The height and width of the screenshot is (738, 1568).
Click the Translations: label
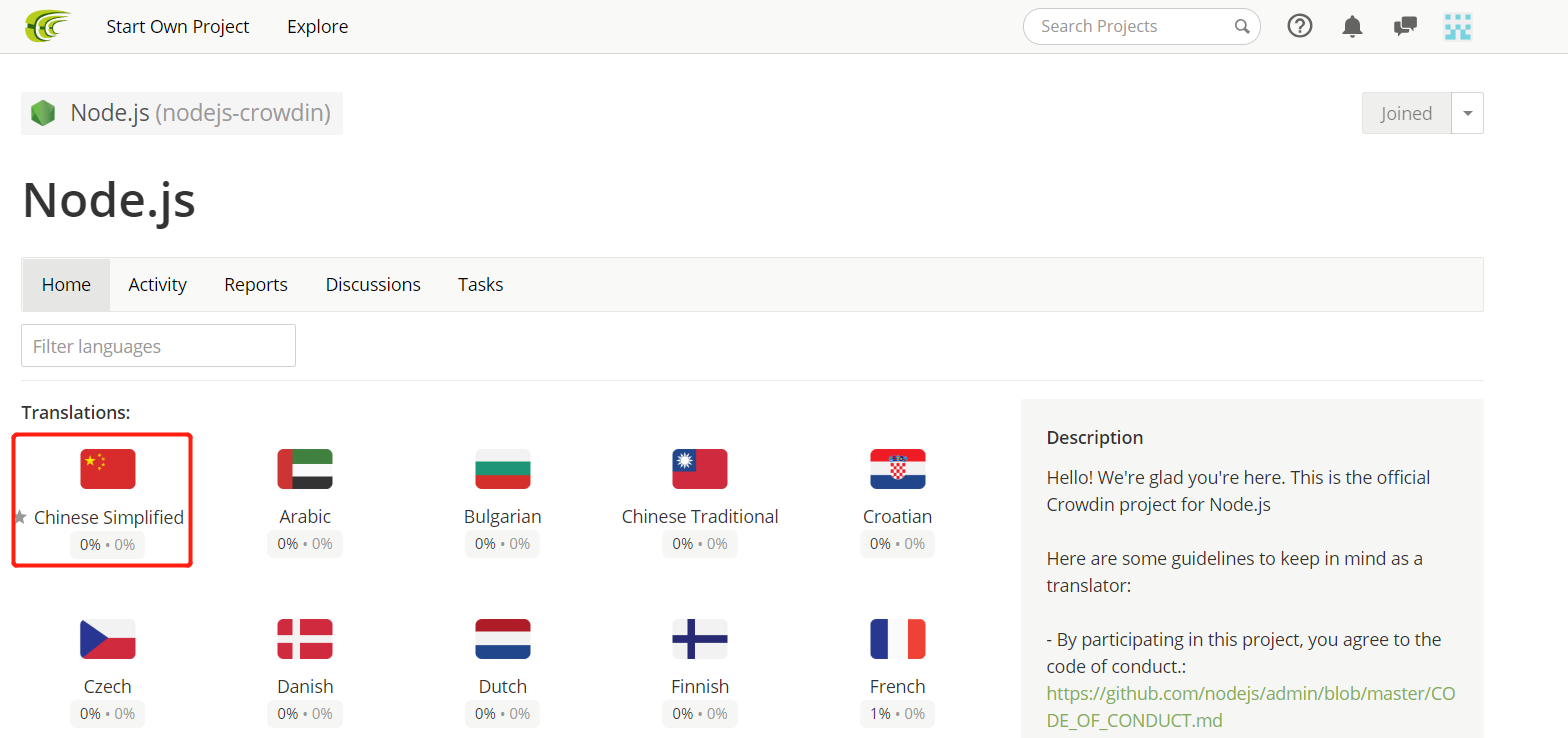tap(76, 413)
